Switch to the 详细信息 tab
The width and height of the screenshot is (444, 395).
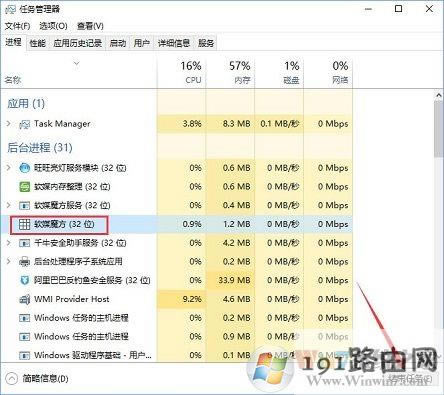tap(174, 43)
